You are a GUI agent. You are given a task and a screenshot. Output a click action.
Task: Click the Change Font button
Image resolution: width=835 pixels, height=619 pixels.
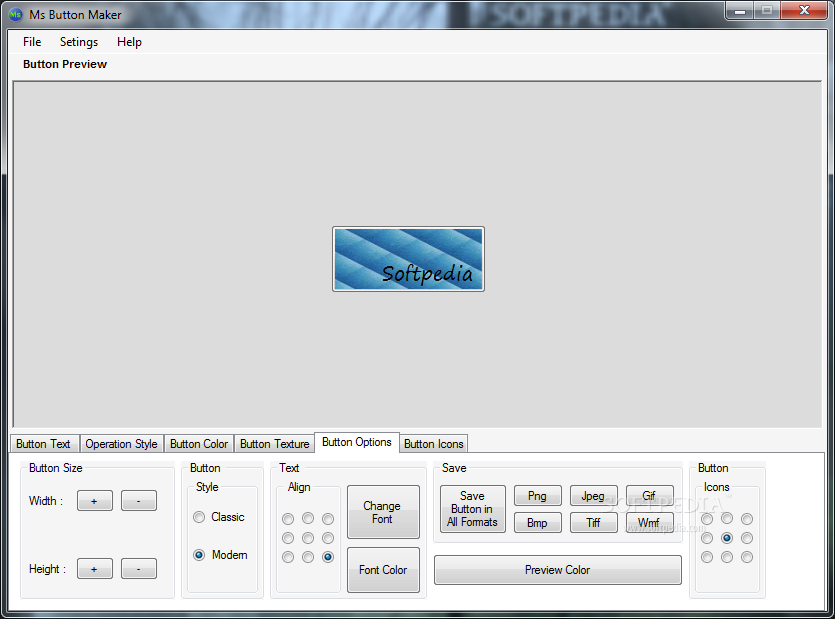pyautogui.click(x=383, y=512)
